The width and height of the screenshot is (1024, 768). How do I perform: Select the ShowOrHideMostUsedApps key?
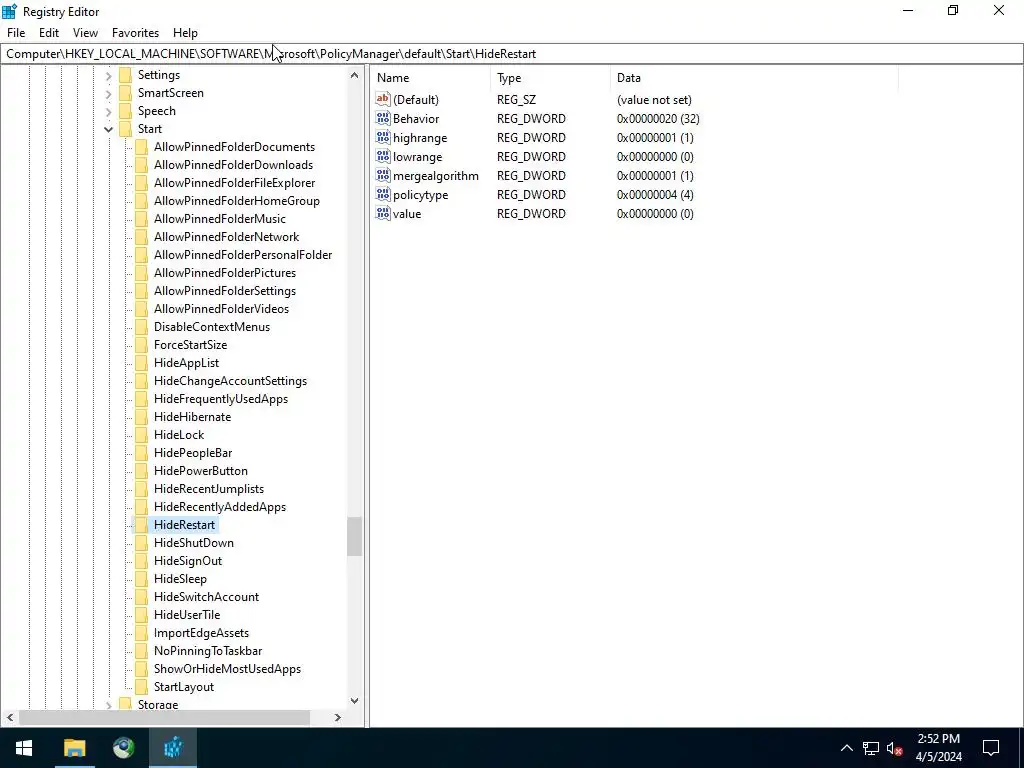point(228,669)
